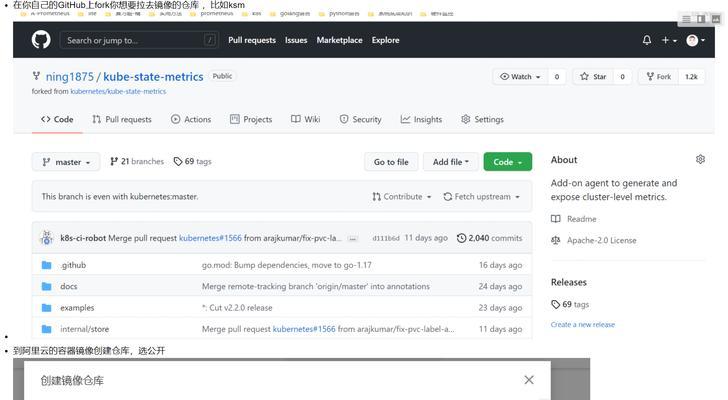This screenshot has width=728, height=400.
Task: Click the Fork button
Action: pos(659,77)
